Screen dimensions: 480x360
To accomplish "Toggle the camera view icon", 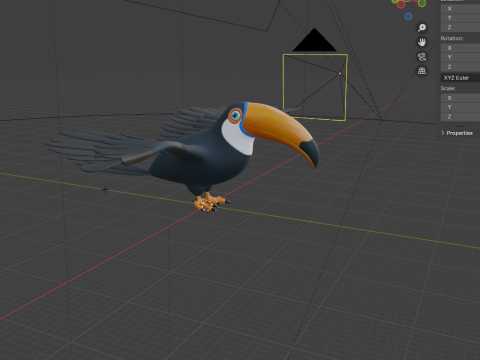I will [422, 57].
